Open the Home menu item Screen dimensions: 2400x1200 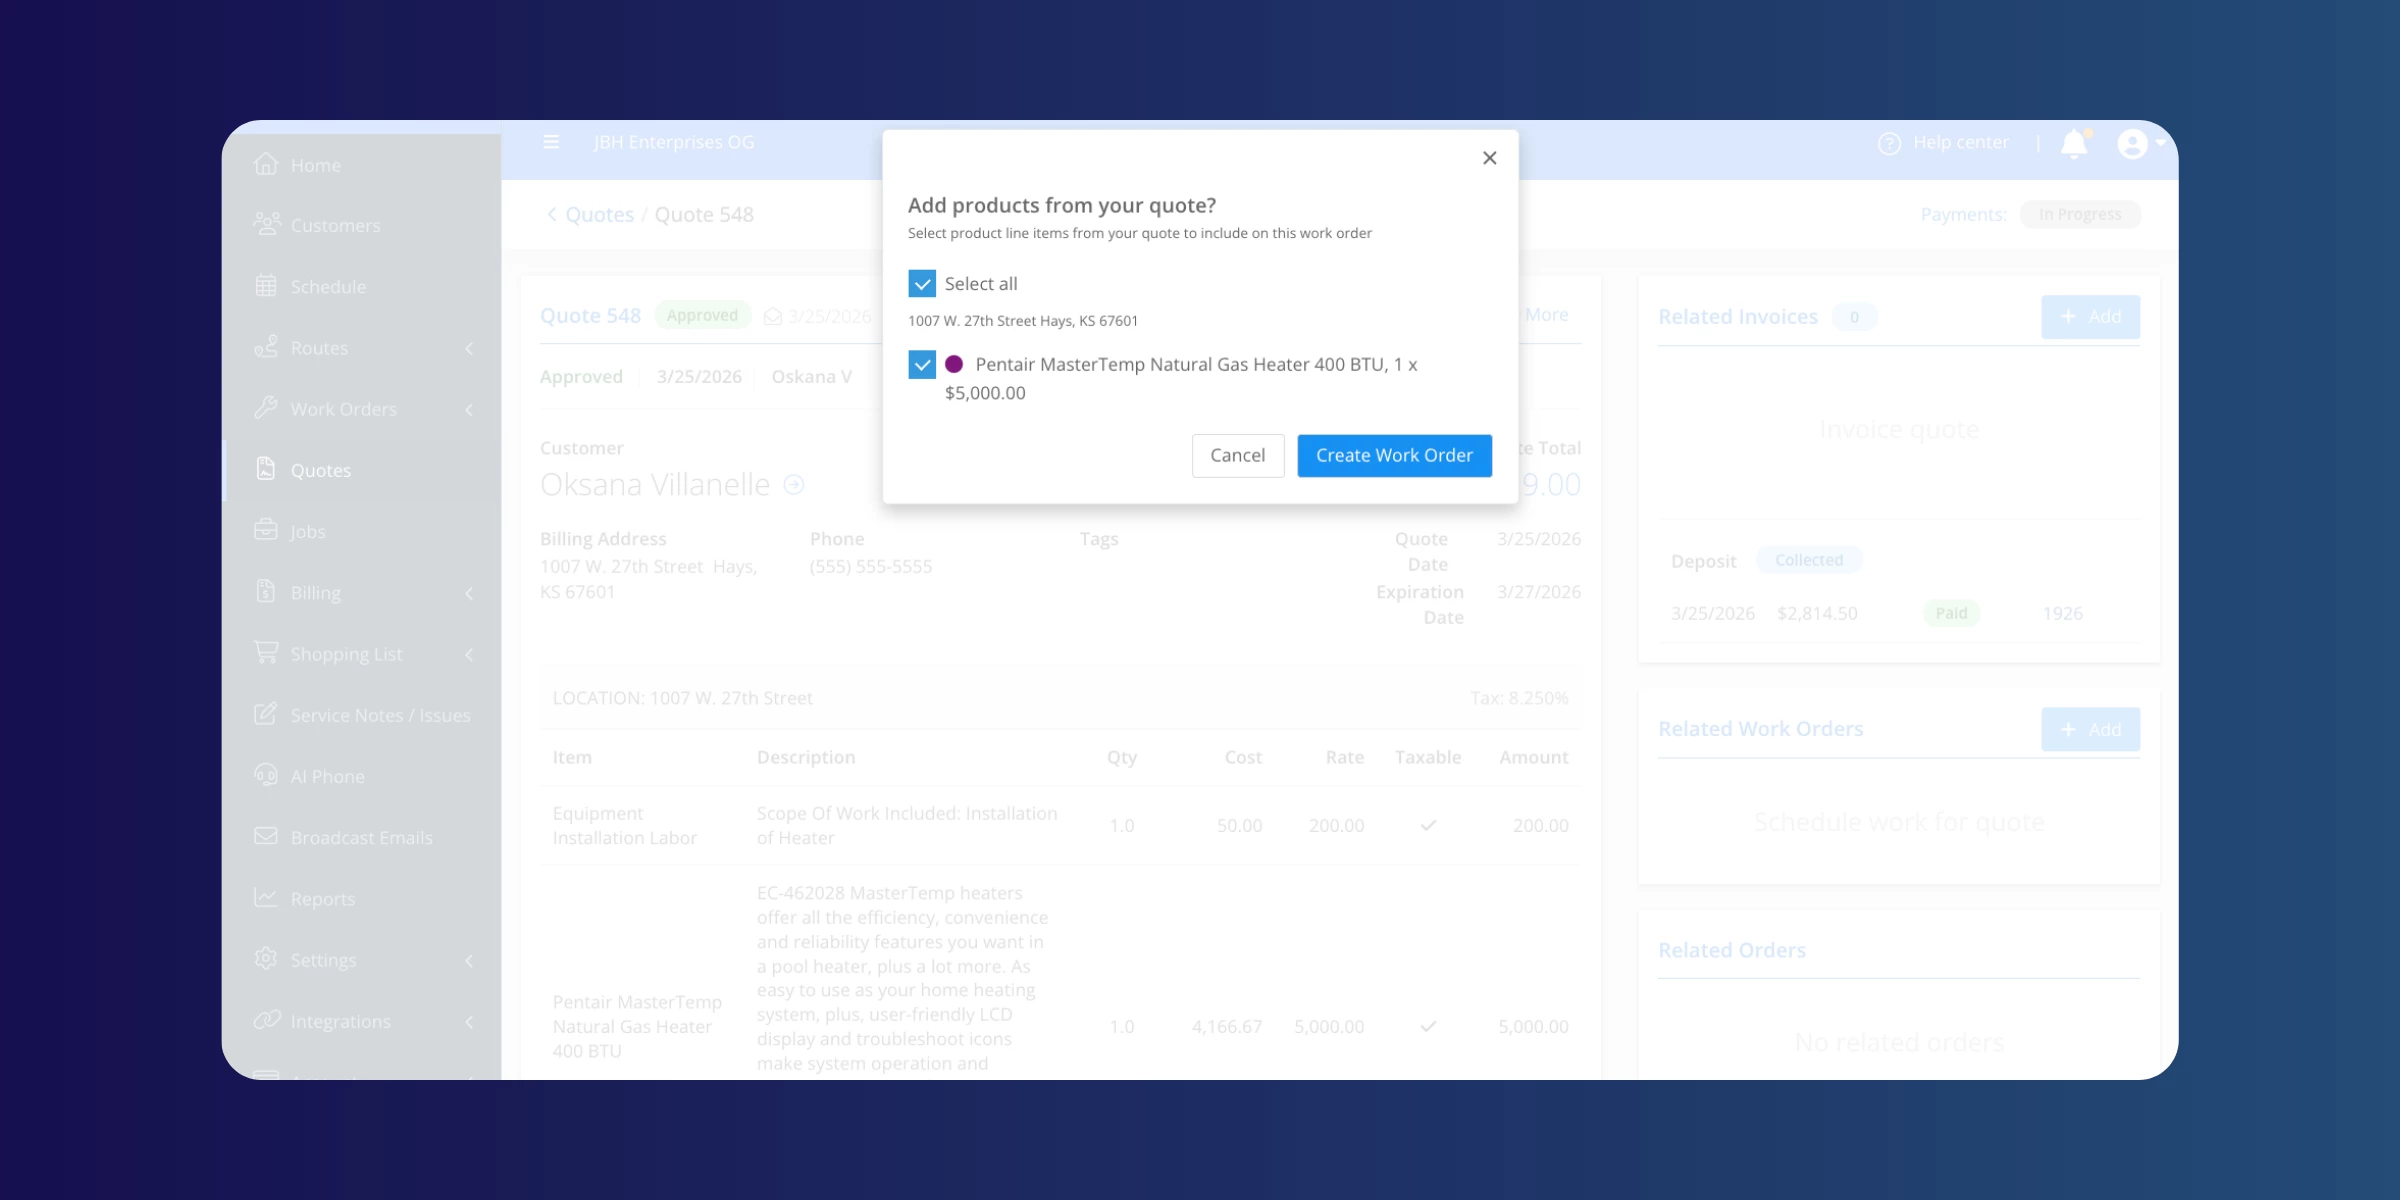tap(361, 165)
